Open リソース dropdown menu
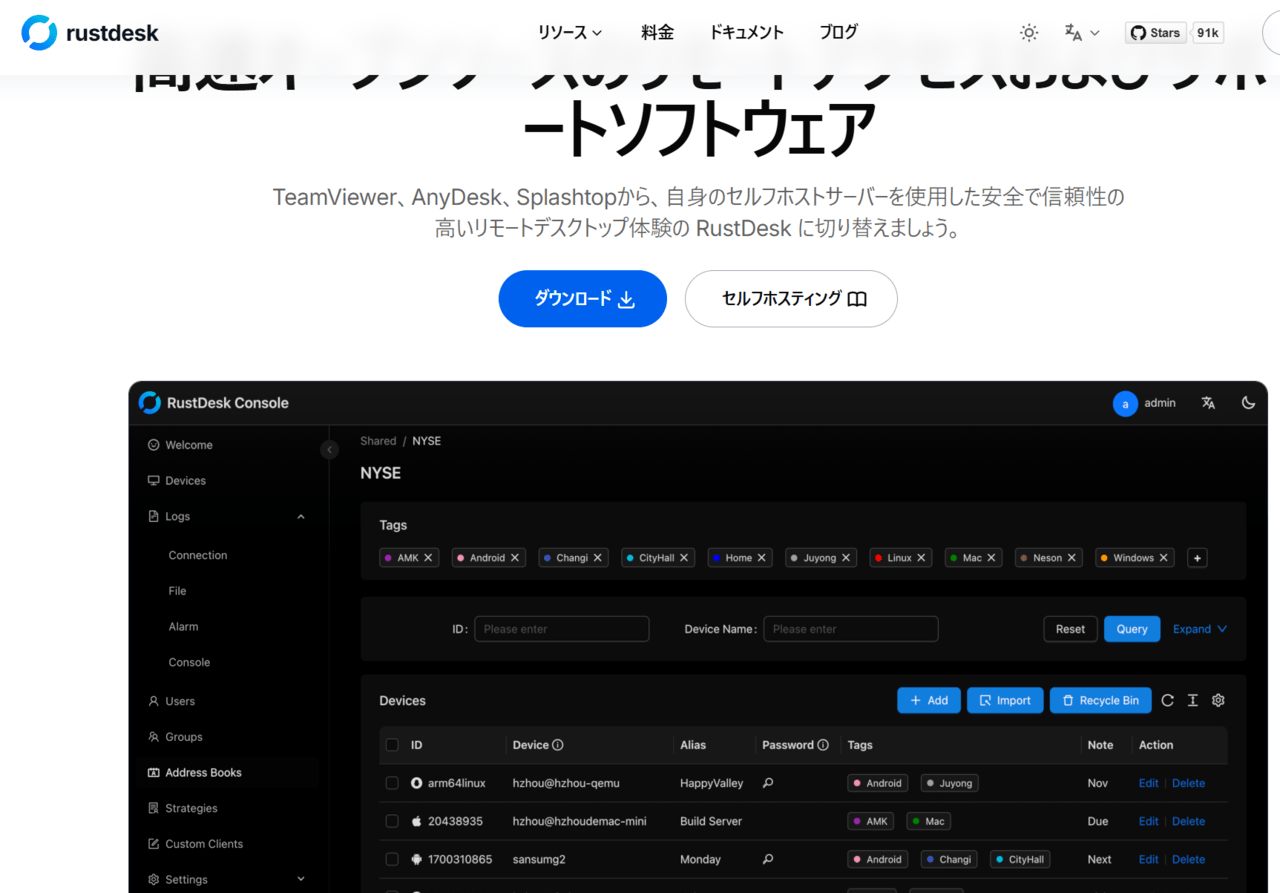 (x=570, y=32)
